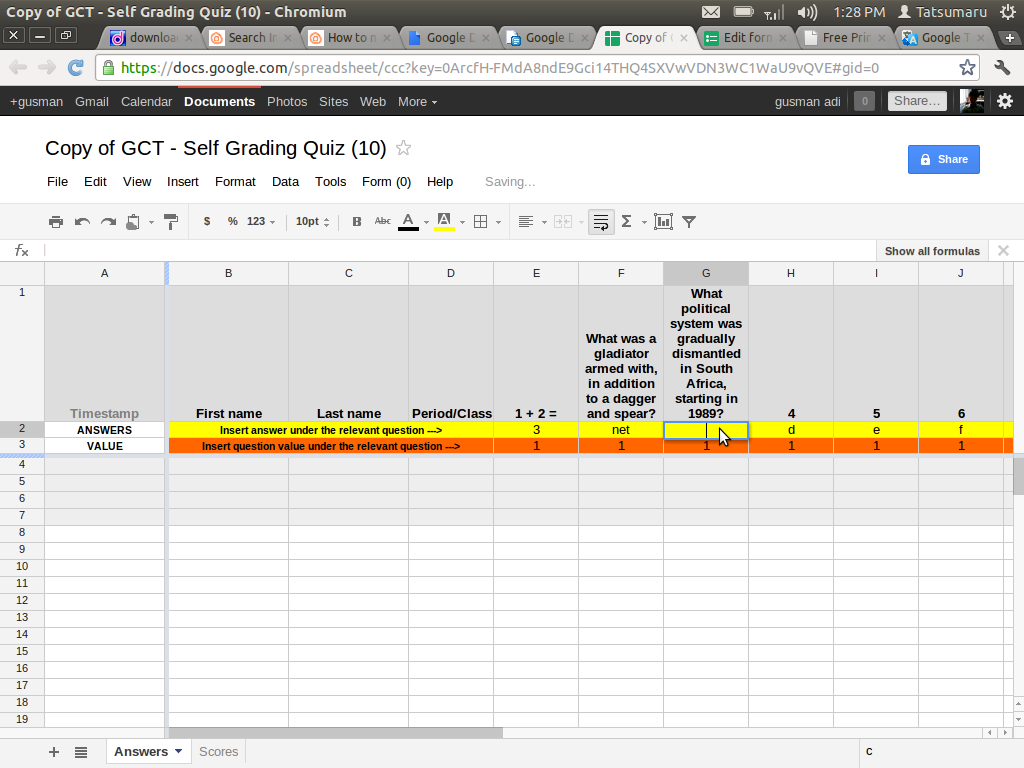Toggle strikethrough formatting
Viewport: 1024px width, 768px height.
[x=381, y=221]
